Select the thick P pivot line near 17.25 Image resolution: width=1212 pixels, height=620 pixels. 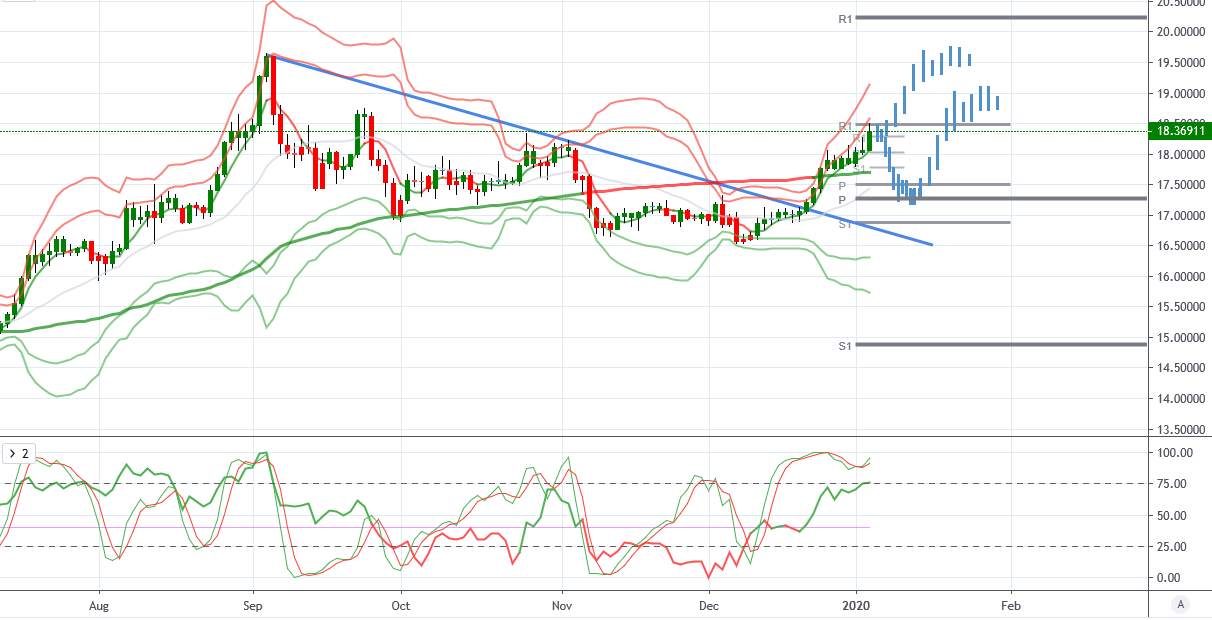1000,198
